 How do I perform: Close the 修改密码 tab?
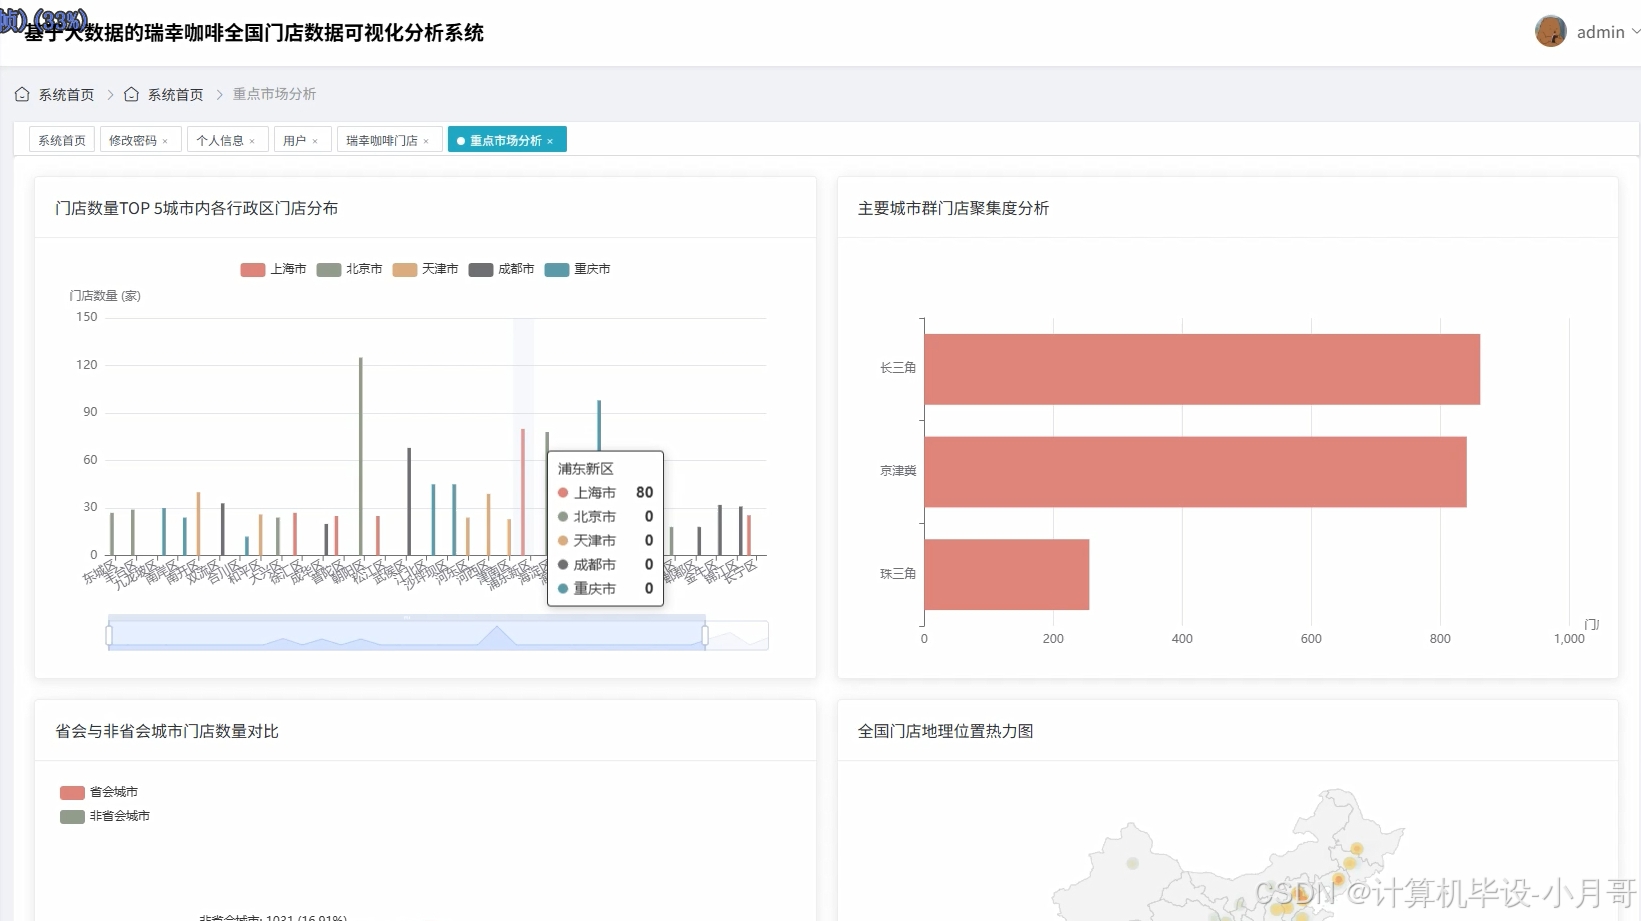point(165,141)
